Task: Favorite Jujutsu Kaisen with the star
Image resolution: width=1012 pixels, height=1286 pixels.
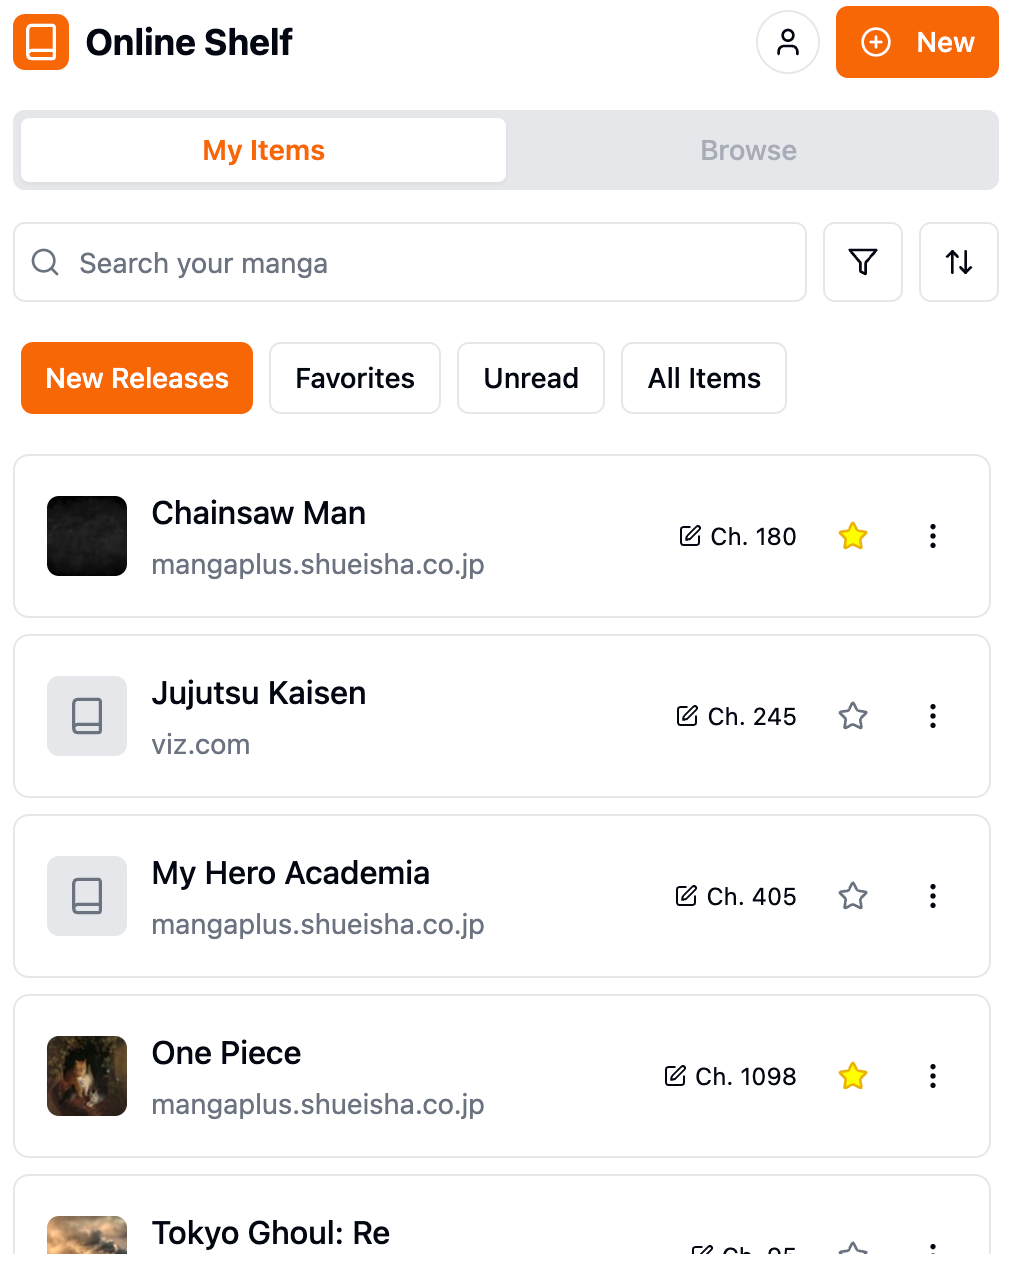Action: 853,717
